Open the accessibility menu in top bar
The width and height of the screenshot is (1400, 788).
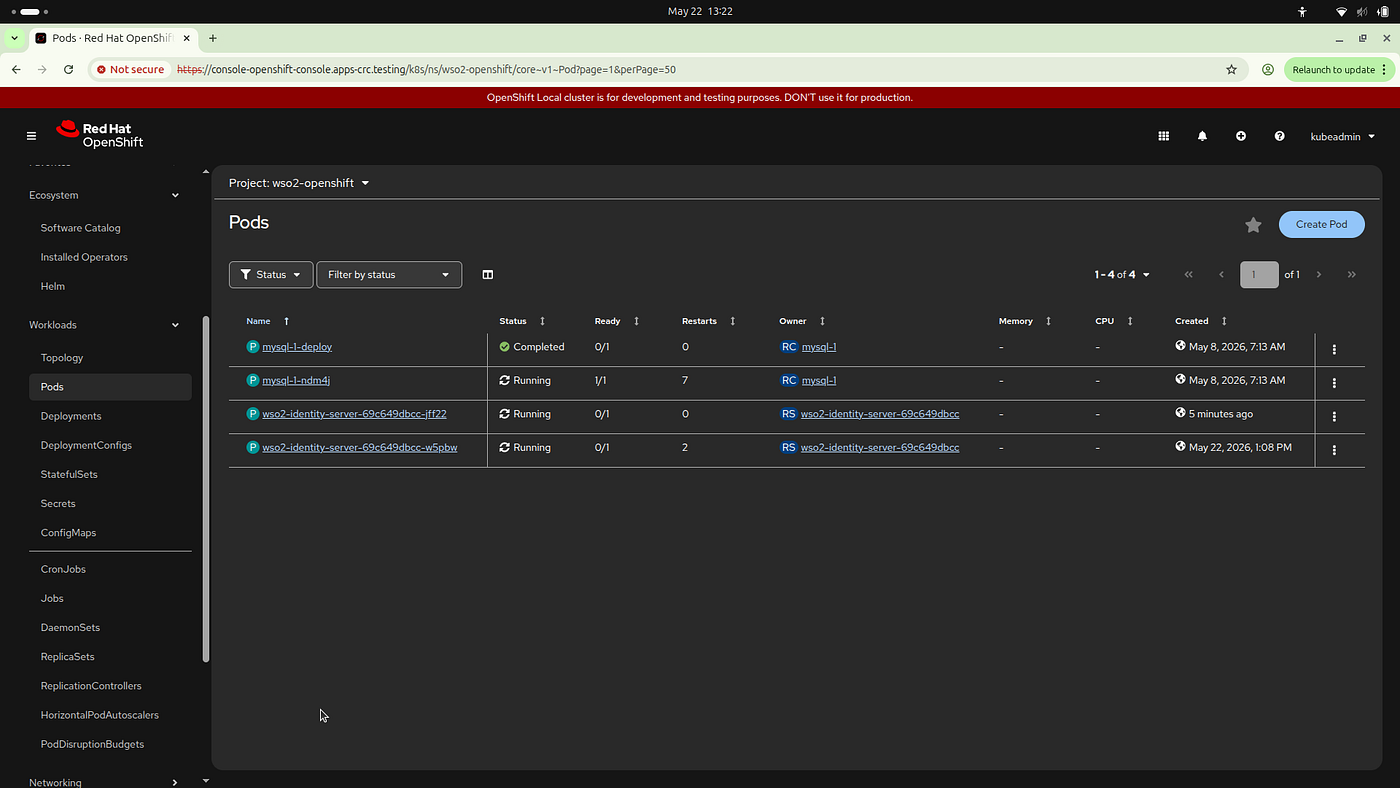point(1302,12)
